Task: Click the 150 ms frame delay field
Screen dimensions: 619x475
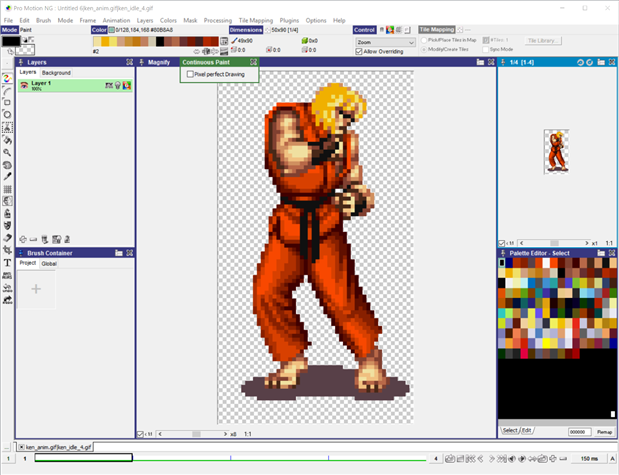Action: coord(589,458)
